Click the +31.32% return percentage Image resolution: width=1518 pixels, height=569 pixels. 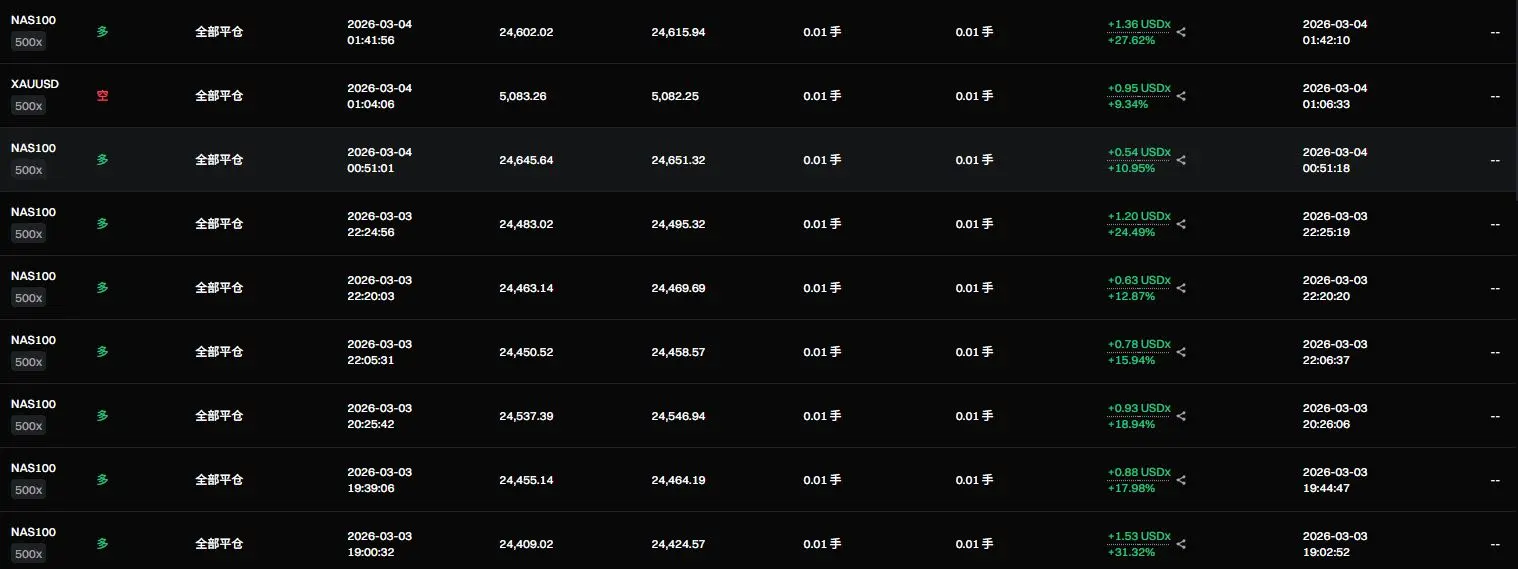point(1131,552)
